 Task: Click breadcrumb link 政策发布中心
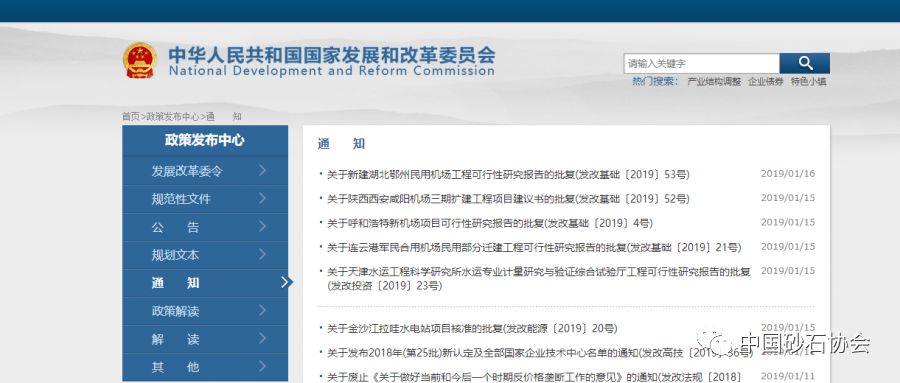[x=173, y=117]
